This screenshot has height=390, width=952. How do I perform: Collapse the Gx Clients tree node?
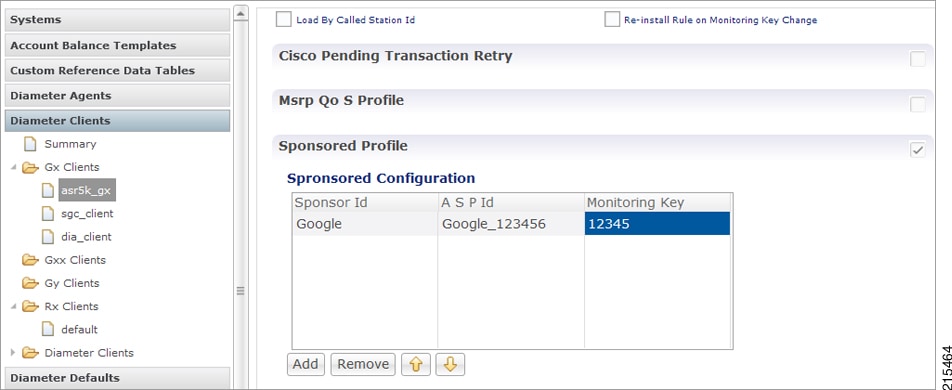point(13,168)
